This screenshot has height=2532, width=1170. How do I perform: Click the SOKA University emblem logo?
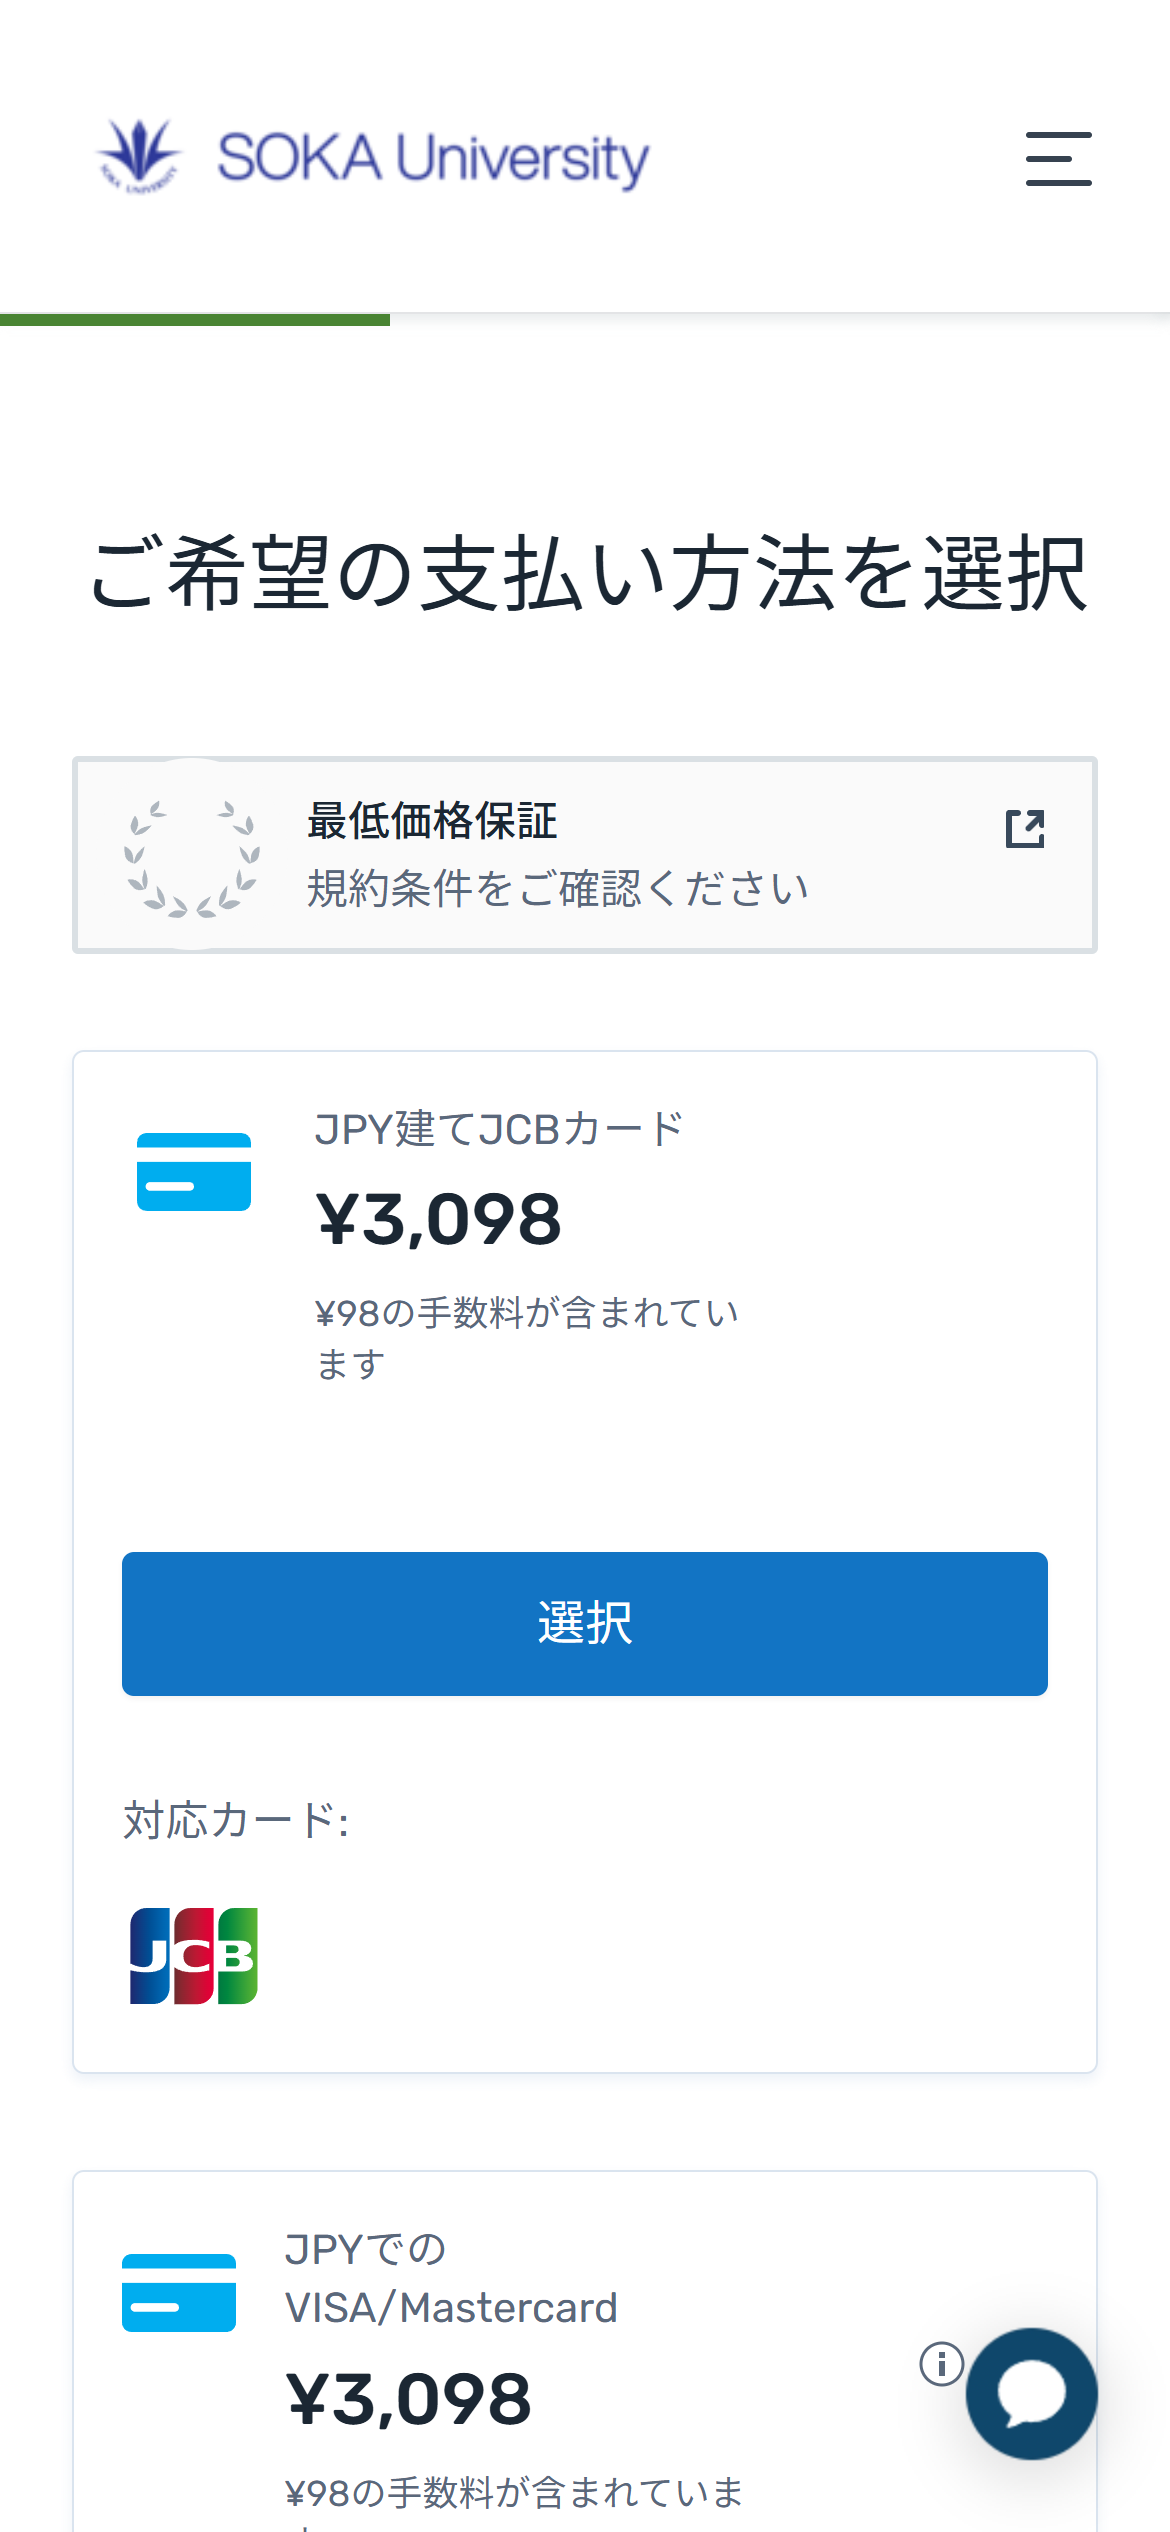[139, 156]
